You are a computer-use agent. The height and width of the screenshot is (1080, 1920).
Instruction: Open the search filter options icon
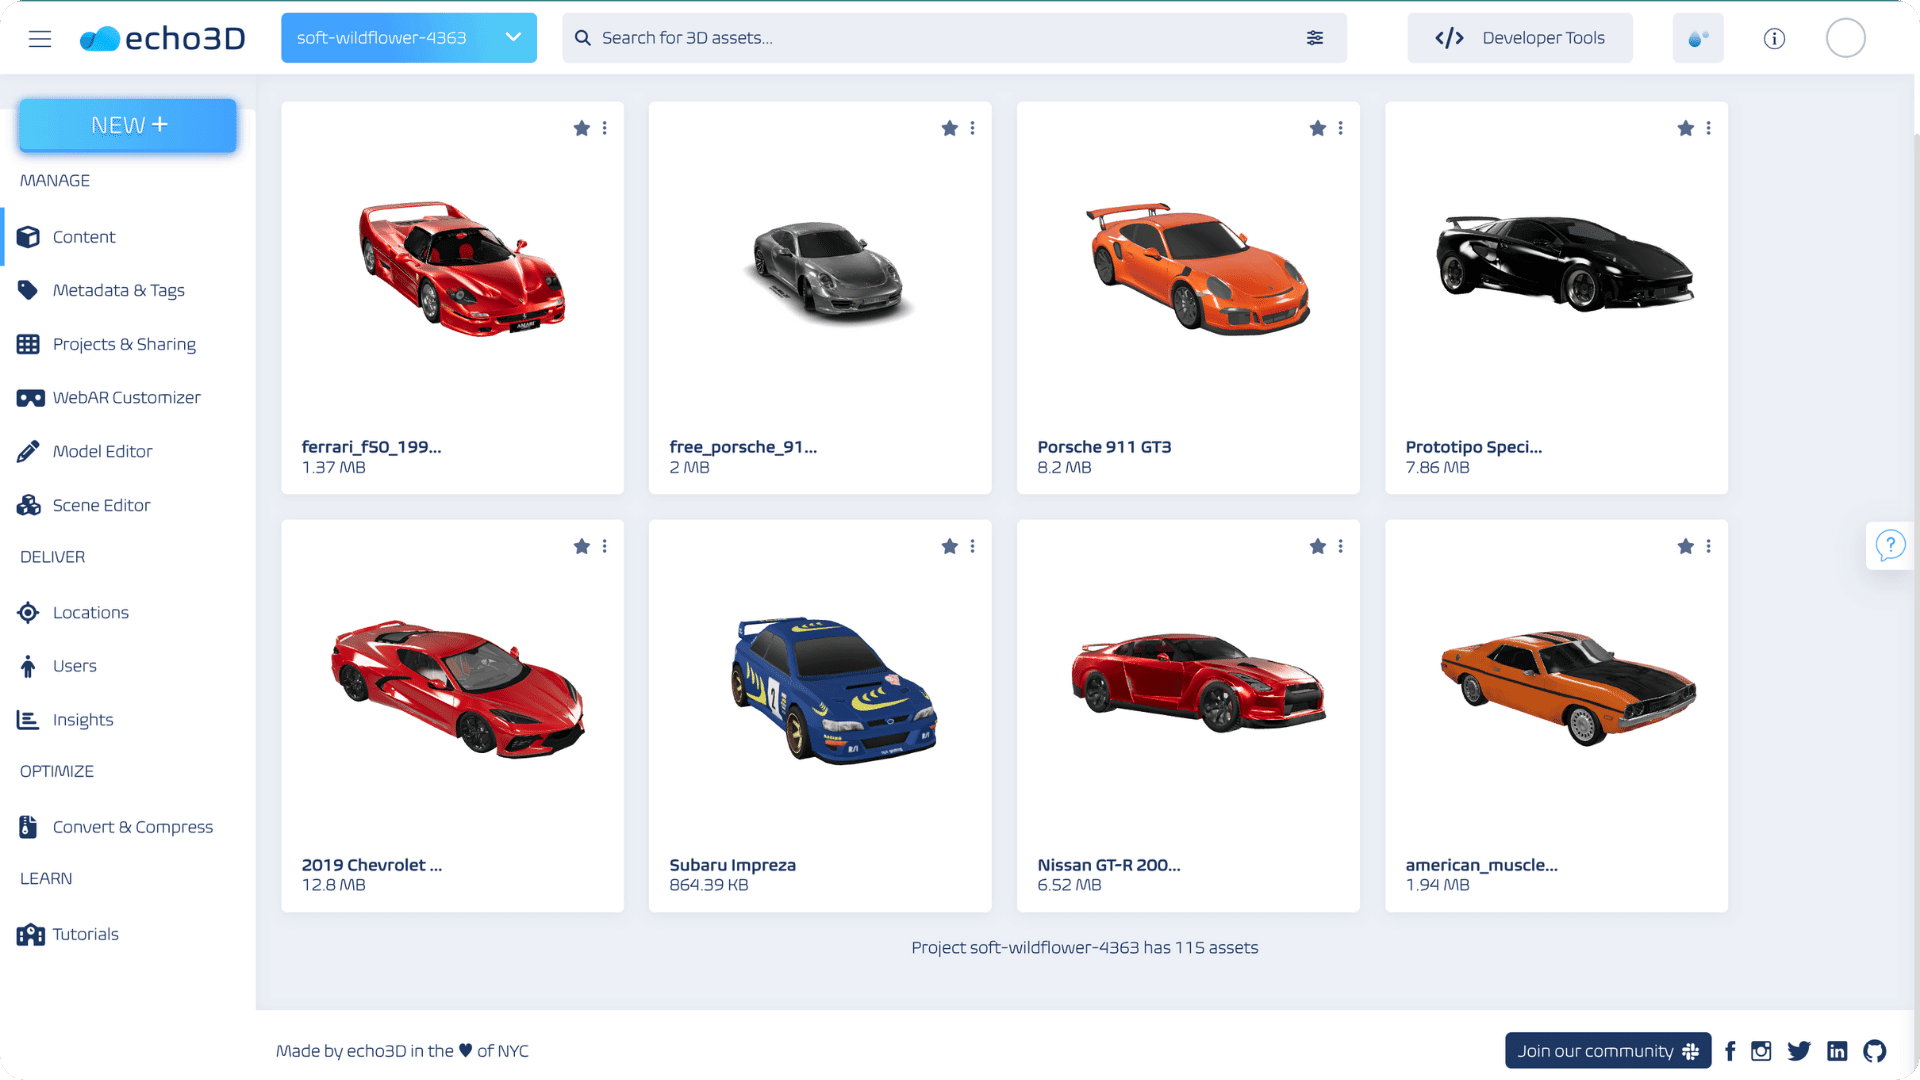(x=1314, y=38)
